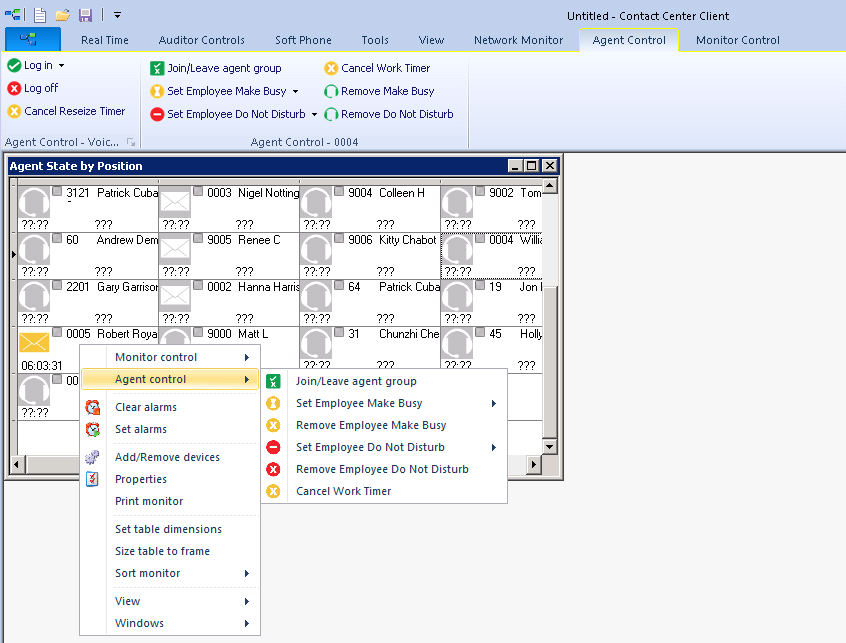This screenshot has height=643, width=846.
Task: Select the Set Employee Make Busy icon
Action: 157,91
